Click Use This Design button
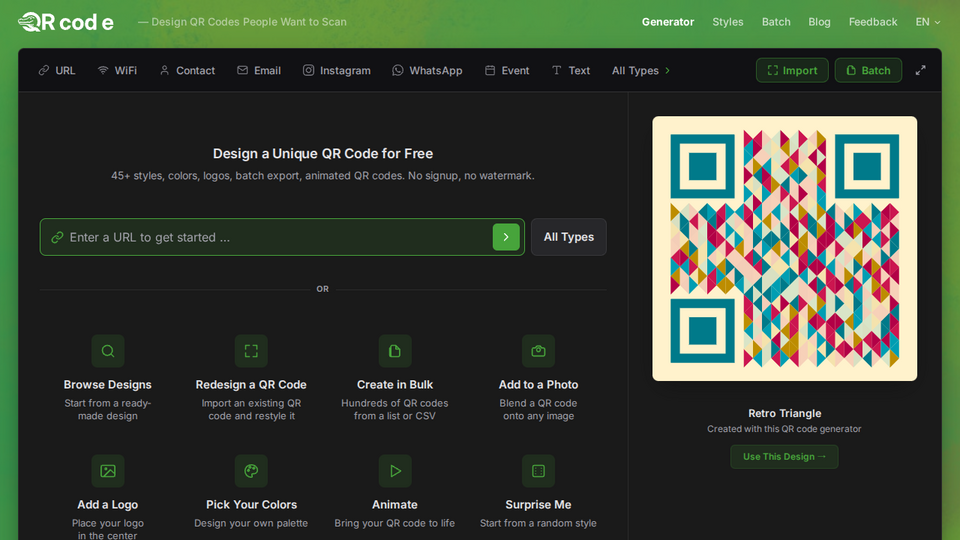960x540 pixels. (x=784, y=457)
